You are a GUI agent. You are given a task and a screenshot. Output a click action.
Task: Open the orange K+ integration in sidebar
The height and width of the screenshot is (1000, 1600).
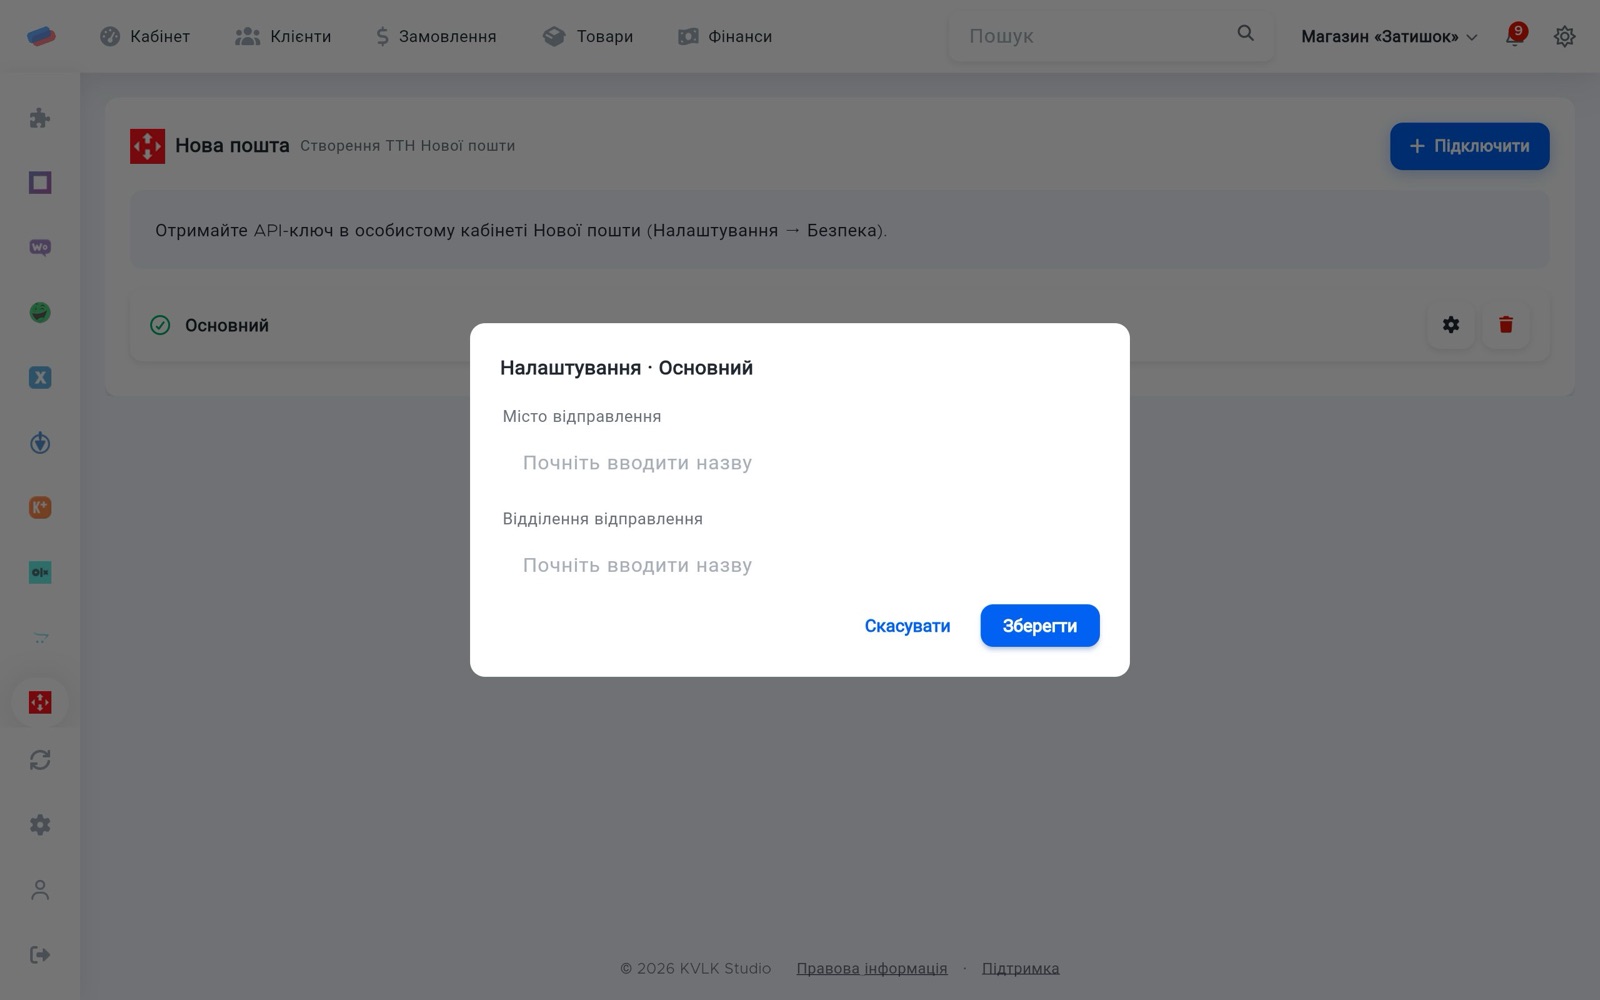tap(40, 508)
